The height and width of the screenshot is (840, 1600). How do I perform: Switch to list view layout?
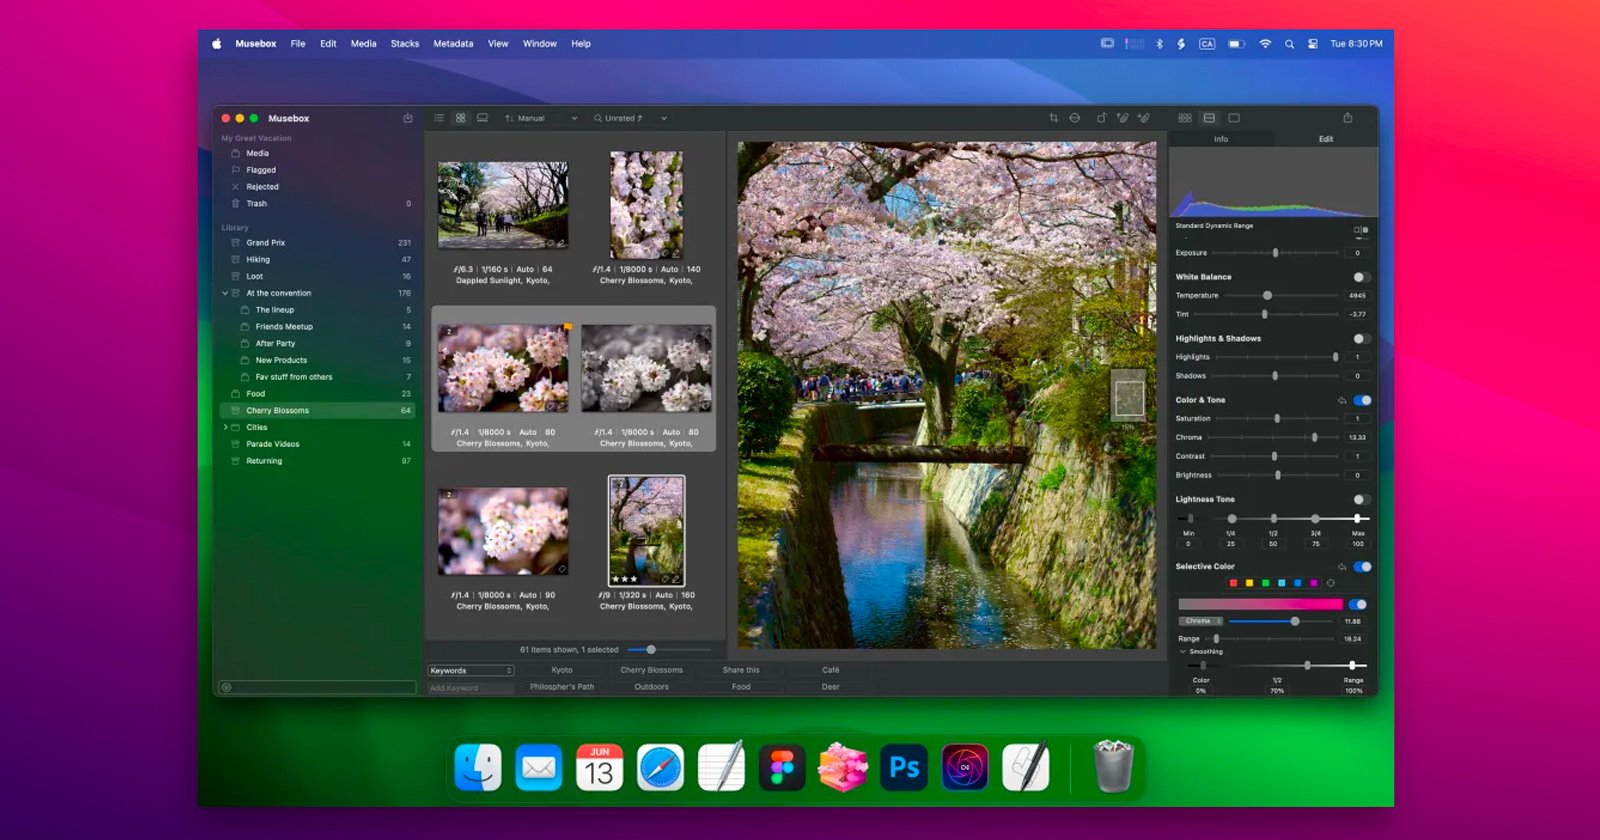(439, 118)
